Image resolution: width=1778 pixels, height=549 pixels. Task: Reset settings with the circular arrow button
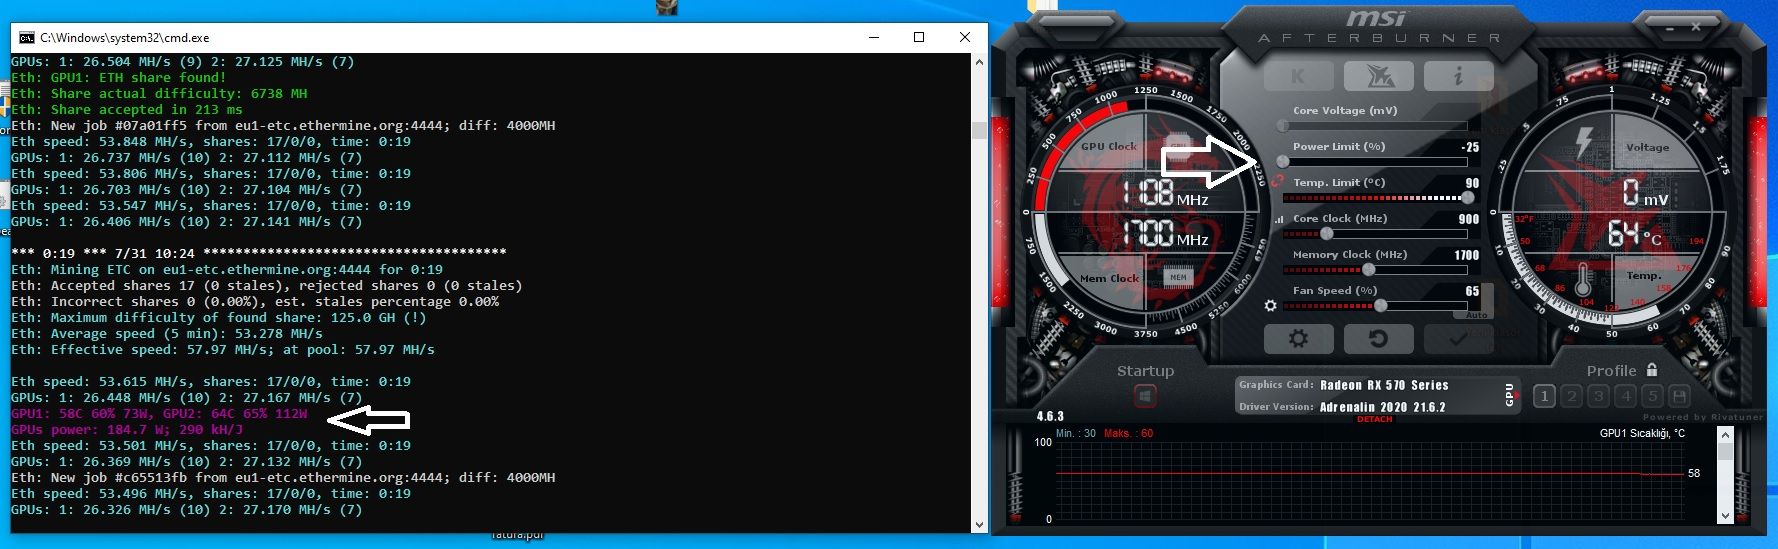[1378, 339]
